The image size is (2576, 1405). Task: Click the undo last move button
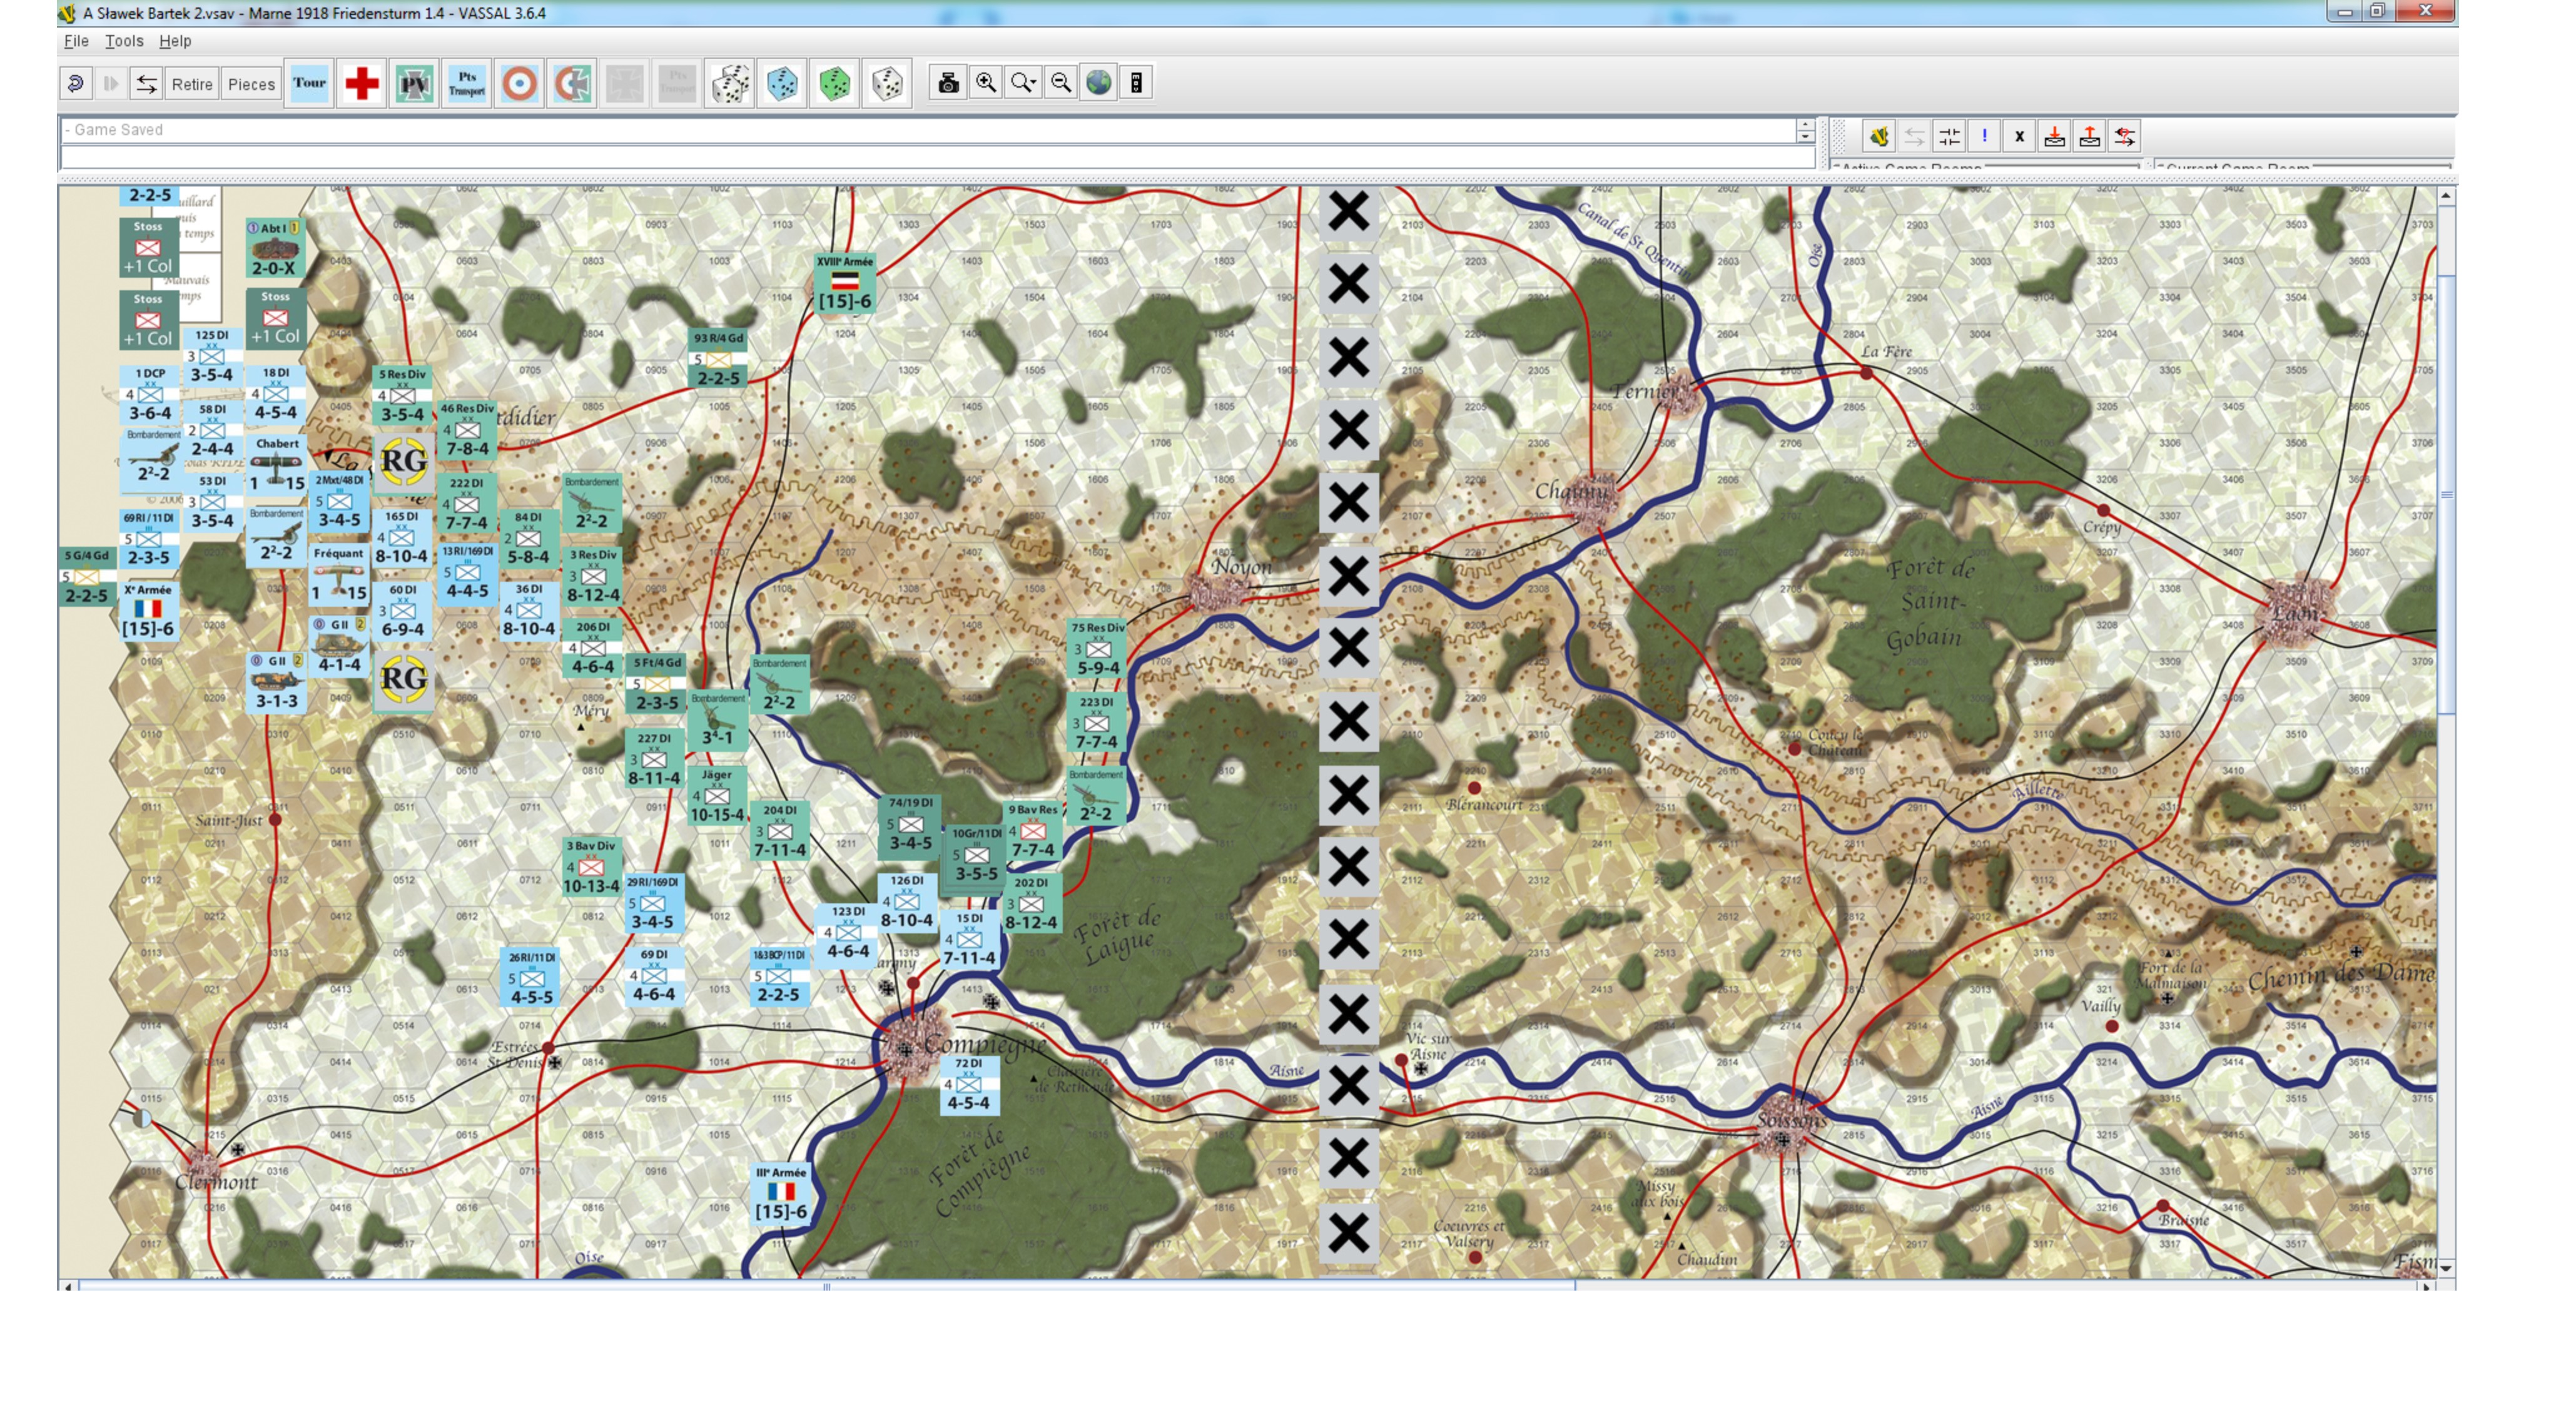click(x=75, y=84)
